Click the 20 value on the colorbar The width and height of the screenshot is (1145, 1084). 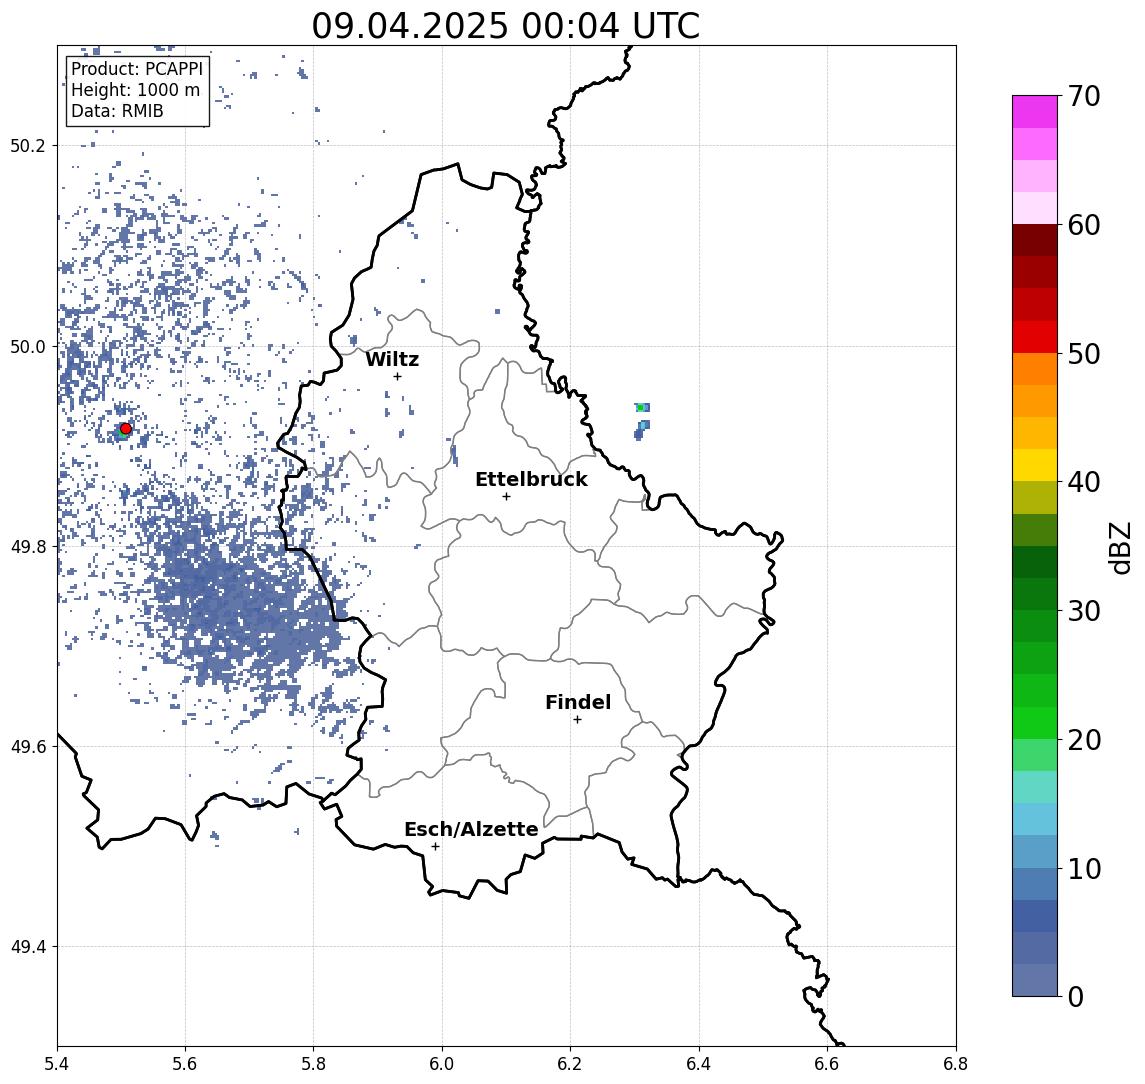[1084, 739]
